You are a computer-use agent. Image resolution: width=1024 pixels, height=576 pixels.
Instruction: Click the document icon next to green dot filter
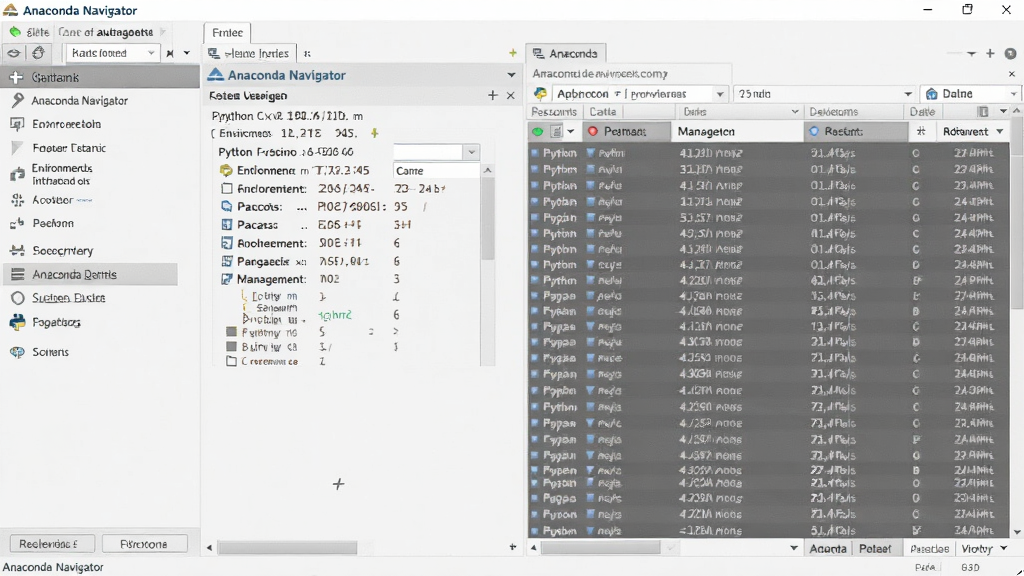coord(556,131)
